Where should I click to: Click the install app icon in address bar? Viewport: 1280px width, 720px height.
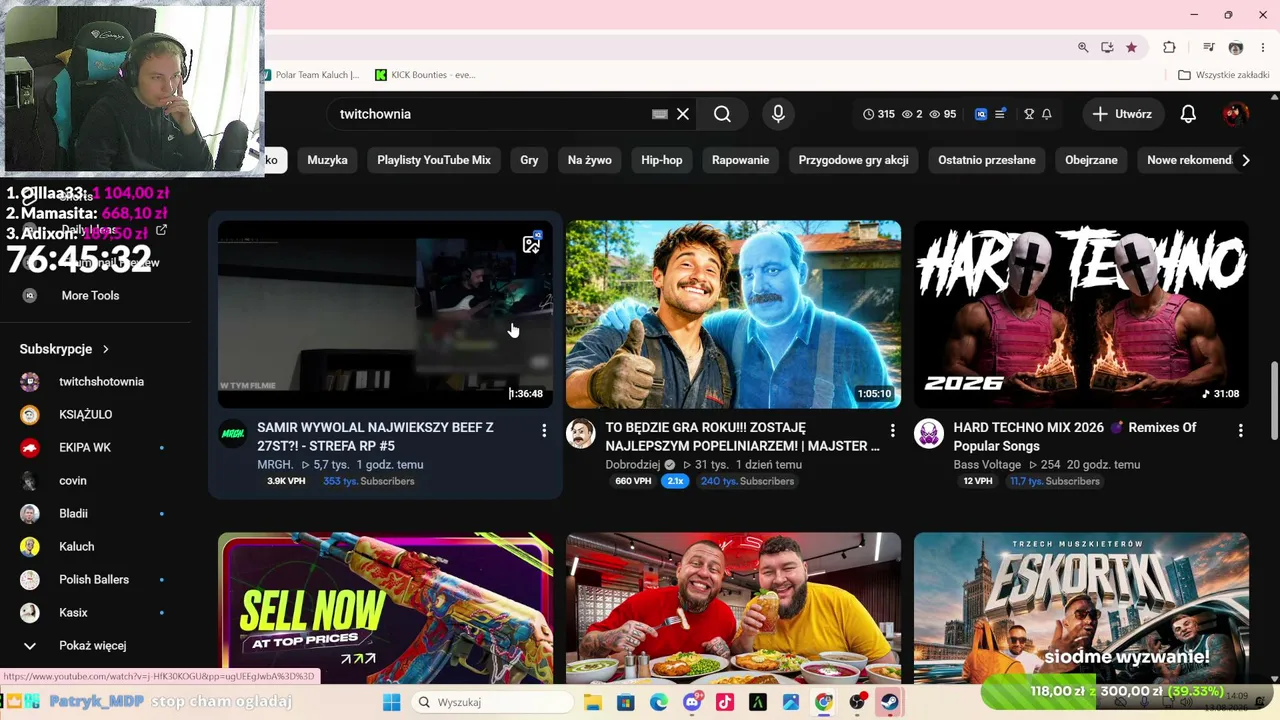[x=1107, y=47]
